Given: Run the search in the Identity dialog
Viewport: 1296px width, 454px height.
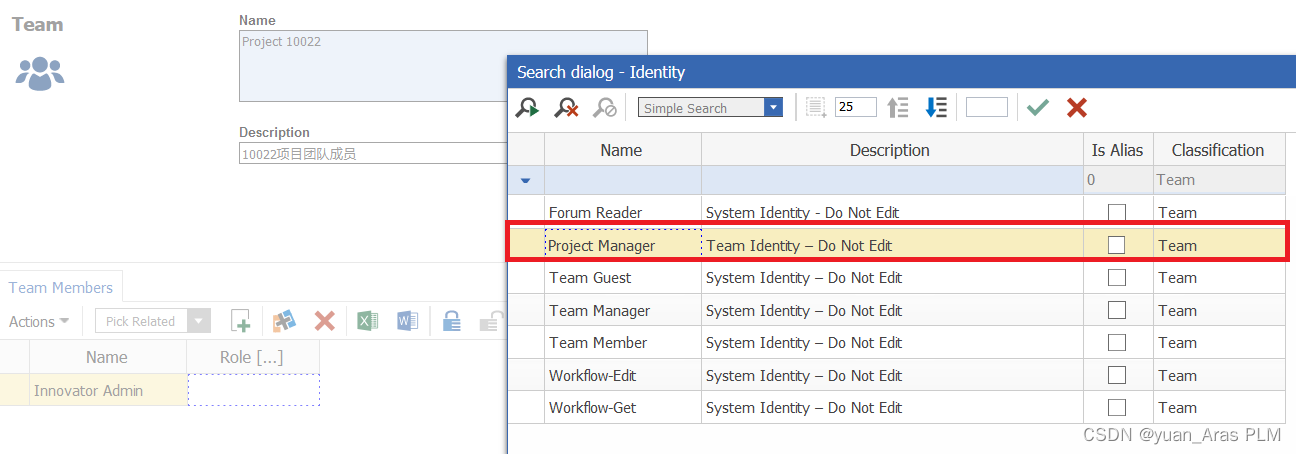Looking at the screenshot, I should pos(527,107).
